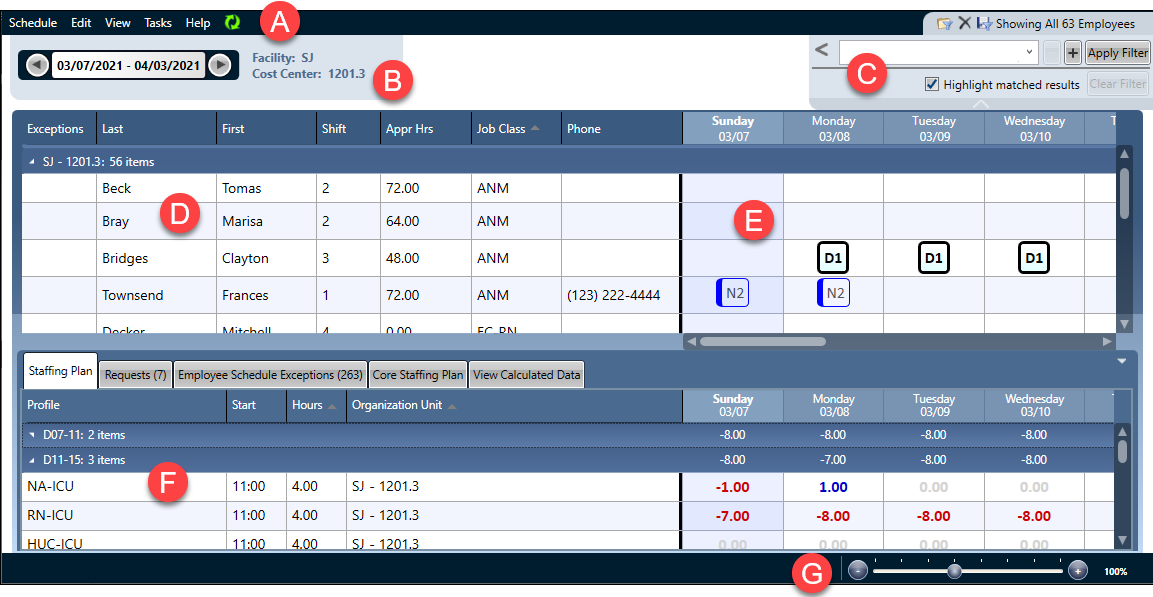The image size is (1153, 597).
Task: Open the Tasks menu
Action: pos(158,22)
